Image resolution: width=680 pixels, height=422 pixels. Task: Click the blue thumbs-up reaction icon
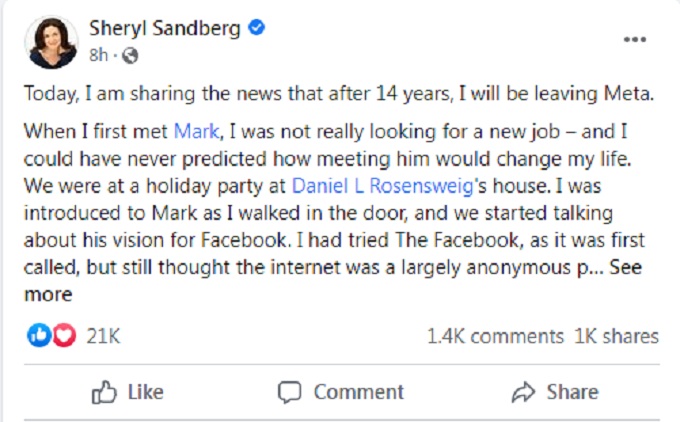(39, 335)
